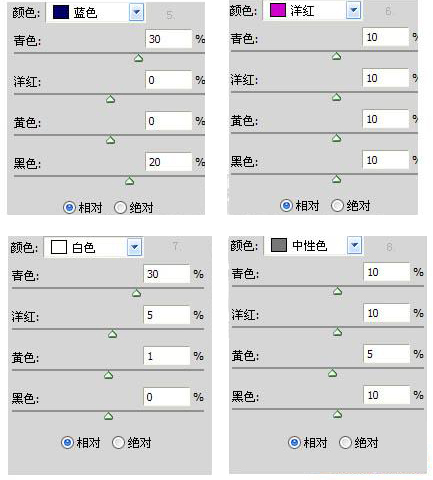The width and height of the screenshot is (433, 480).
Task: Click the 黄色 value field showing 1 in 白色 panel
Action: (x=167, y=356)
